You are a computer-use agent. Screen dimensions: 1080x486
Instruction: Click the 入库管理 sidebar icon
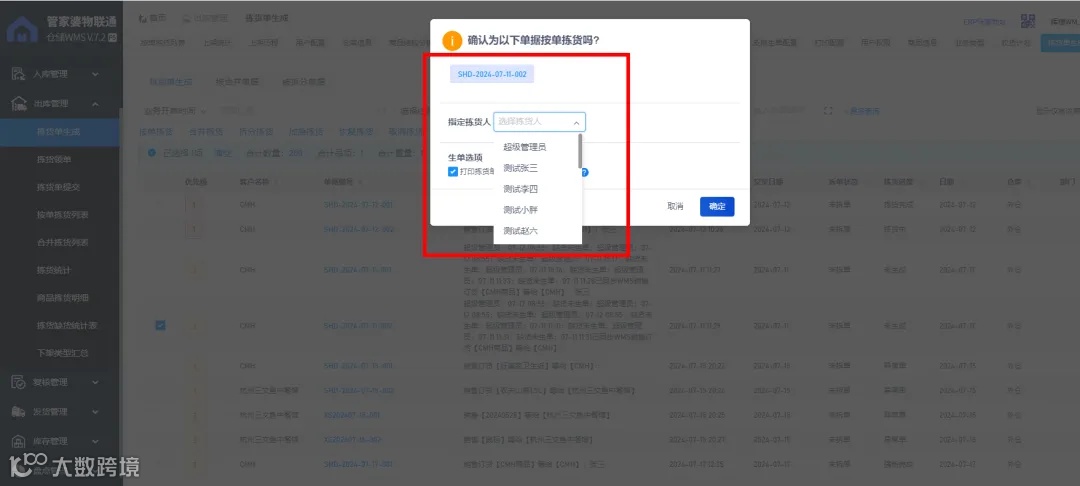click(19, 74)
